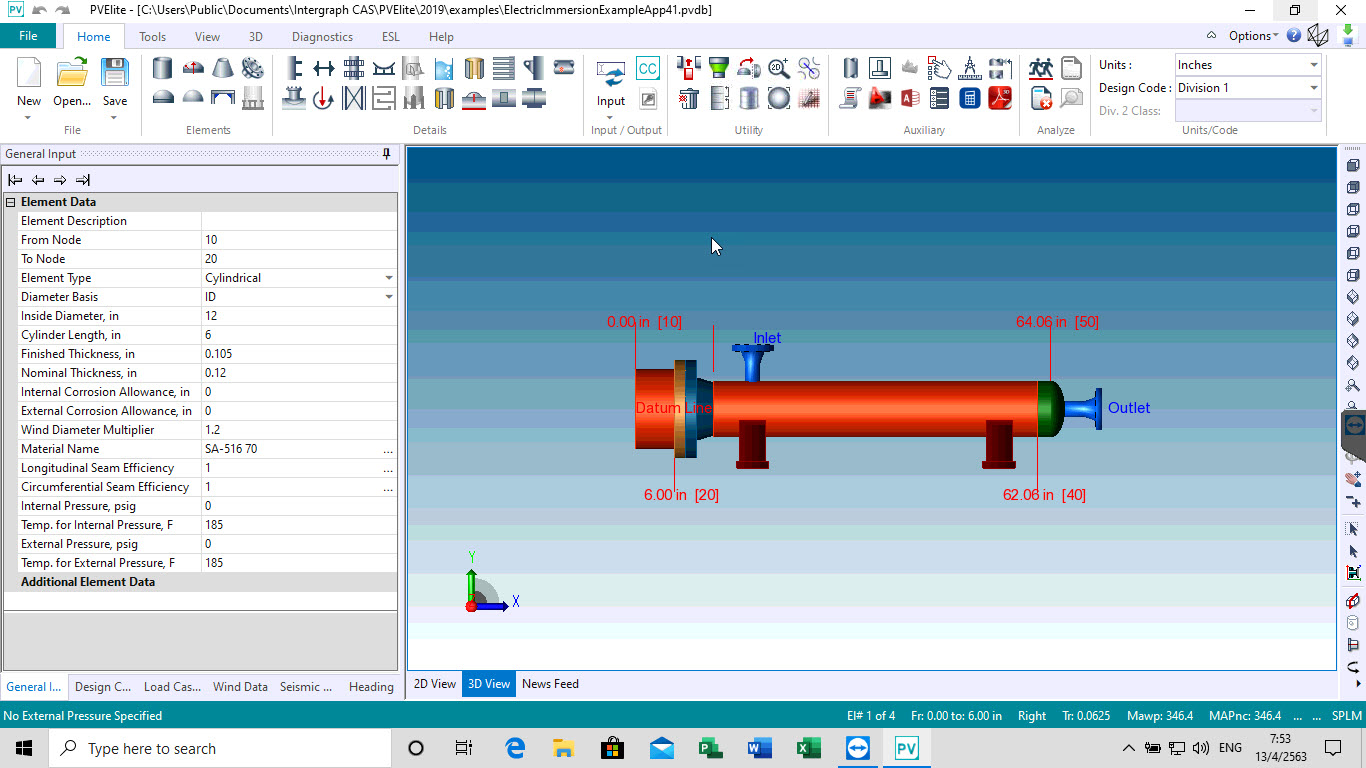
Task: Open Excel from the taskbar
Action: coord(809,748)
